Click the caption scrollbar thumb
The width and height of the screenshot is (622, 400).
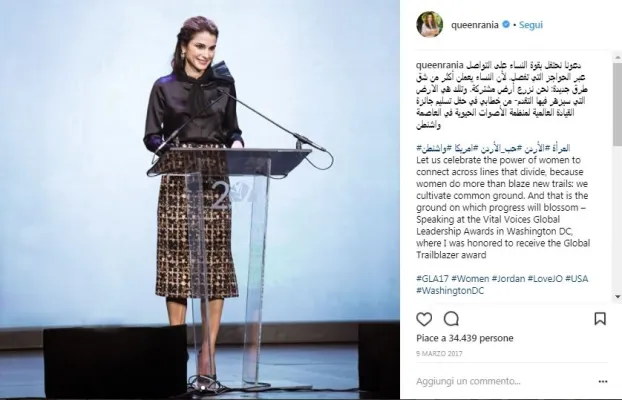click(617, 104)
